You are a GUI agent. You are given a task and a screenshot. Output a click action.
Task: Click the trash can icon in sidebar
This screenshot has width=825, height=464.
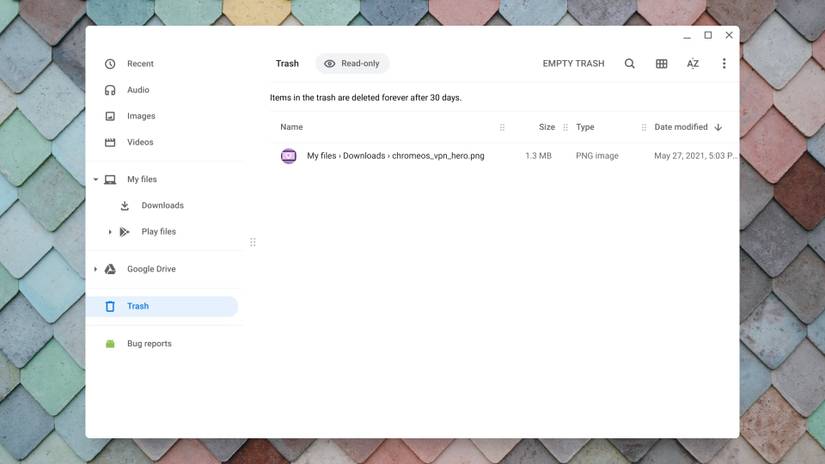pyautogui.click(x=110, y=306)
